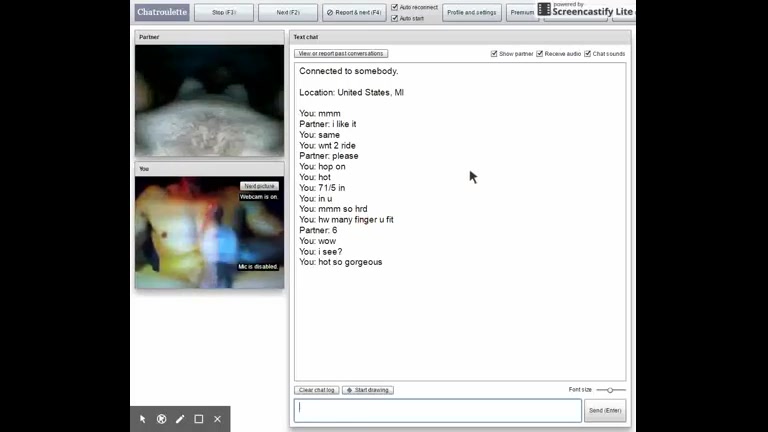
Task: Stop the chat with Stop (F3)
Action: [x=224, y=12]
